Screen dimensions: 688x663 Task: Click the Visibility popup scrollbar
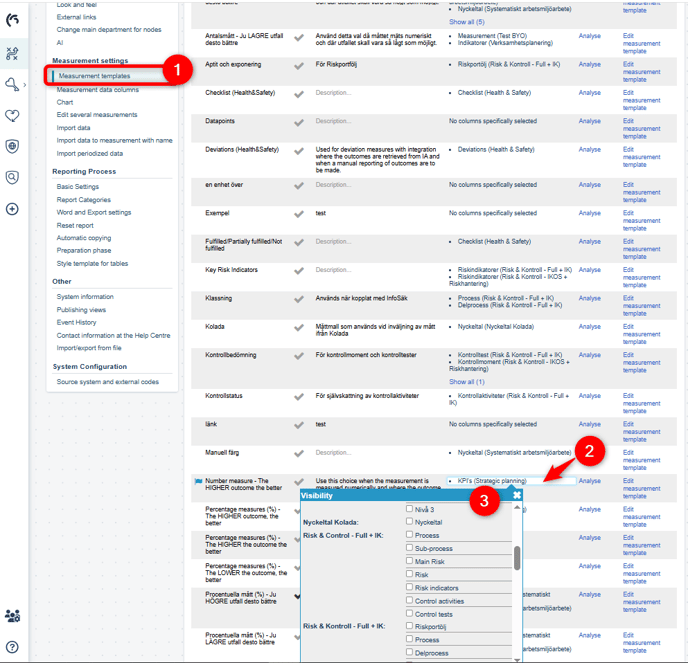[517, 558]
